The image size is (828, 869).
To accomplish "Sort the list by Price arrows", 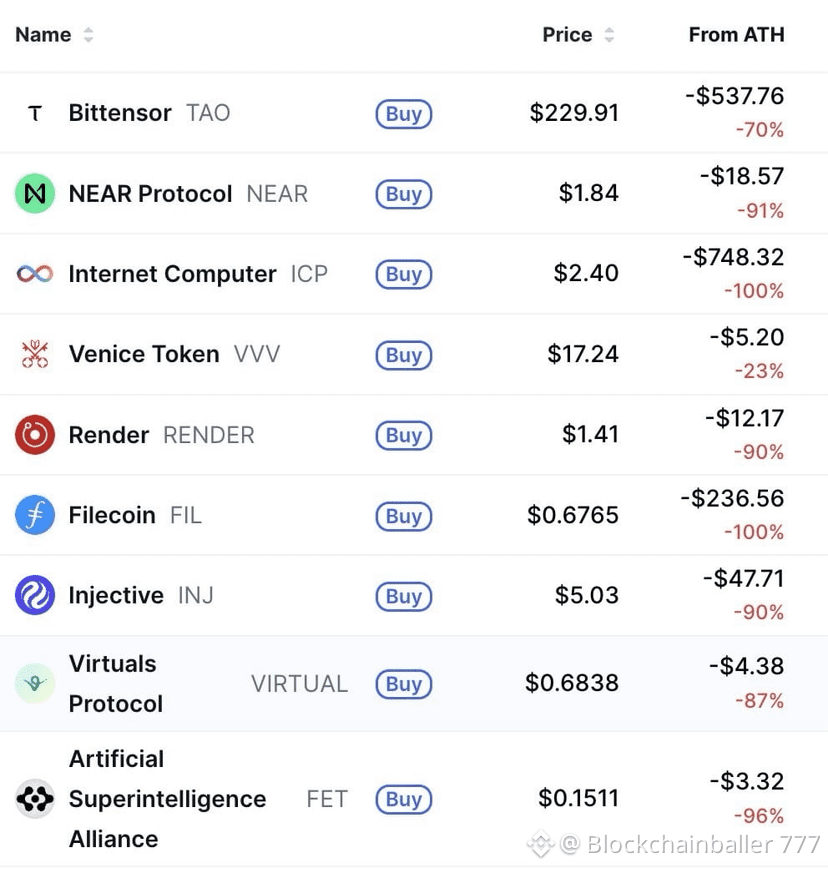I will 609,35.
